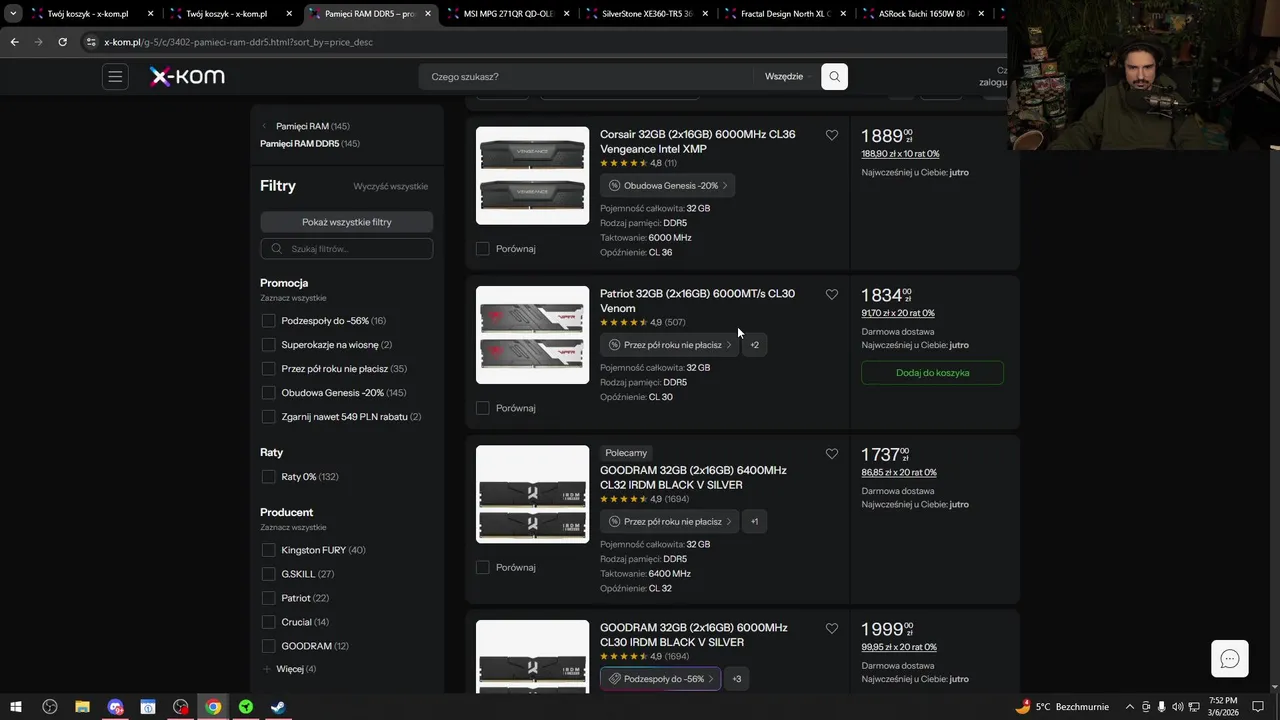Click 'Dodaj do koszyka' for Patriot Venom
The height and width of the screenshot is (720, 1280).
point(932,373)
